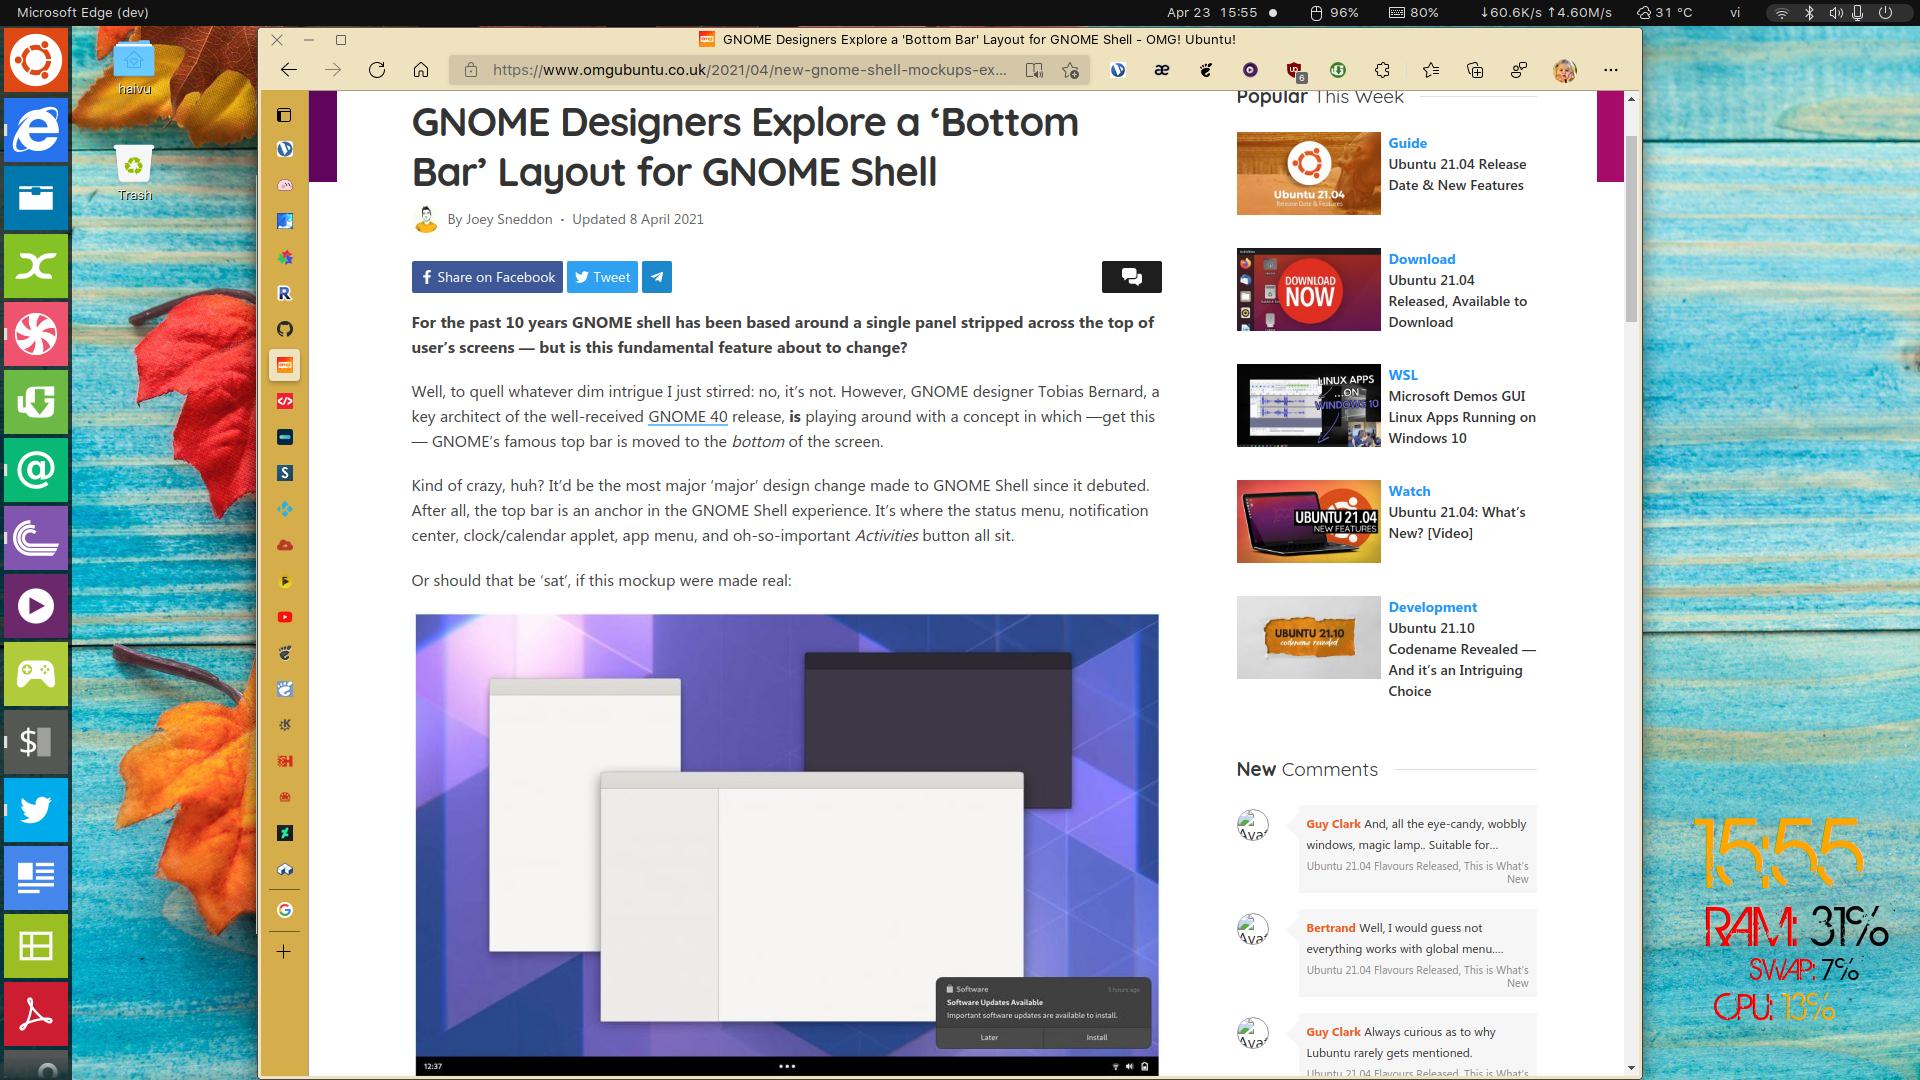Open the Favorites list in the toolbar
This screenshot has width=1920, height=1080.
pos(1430,70)
